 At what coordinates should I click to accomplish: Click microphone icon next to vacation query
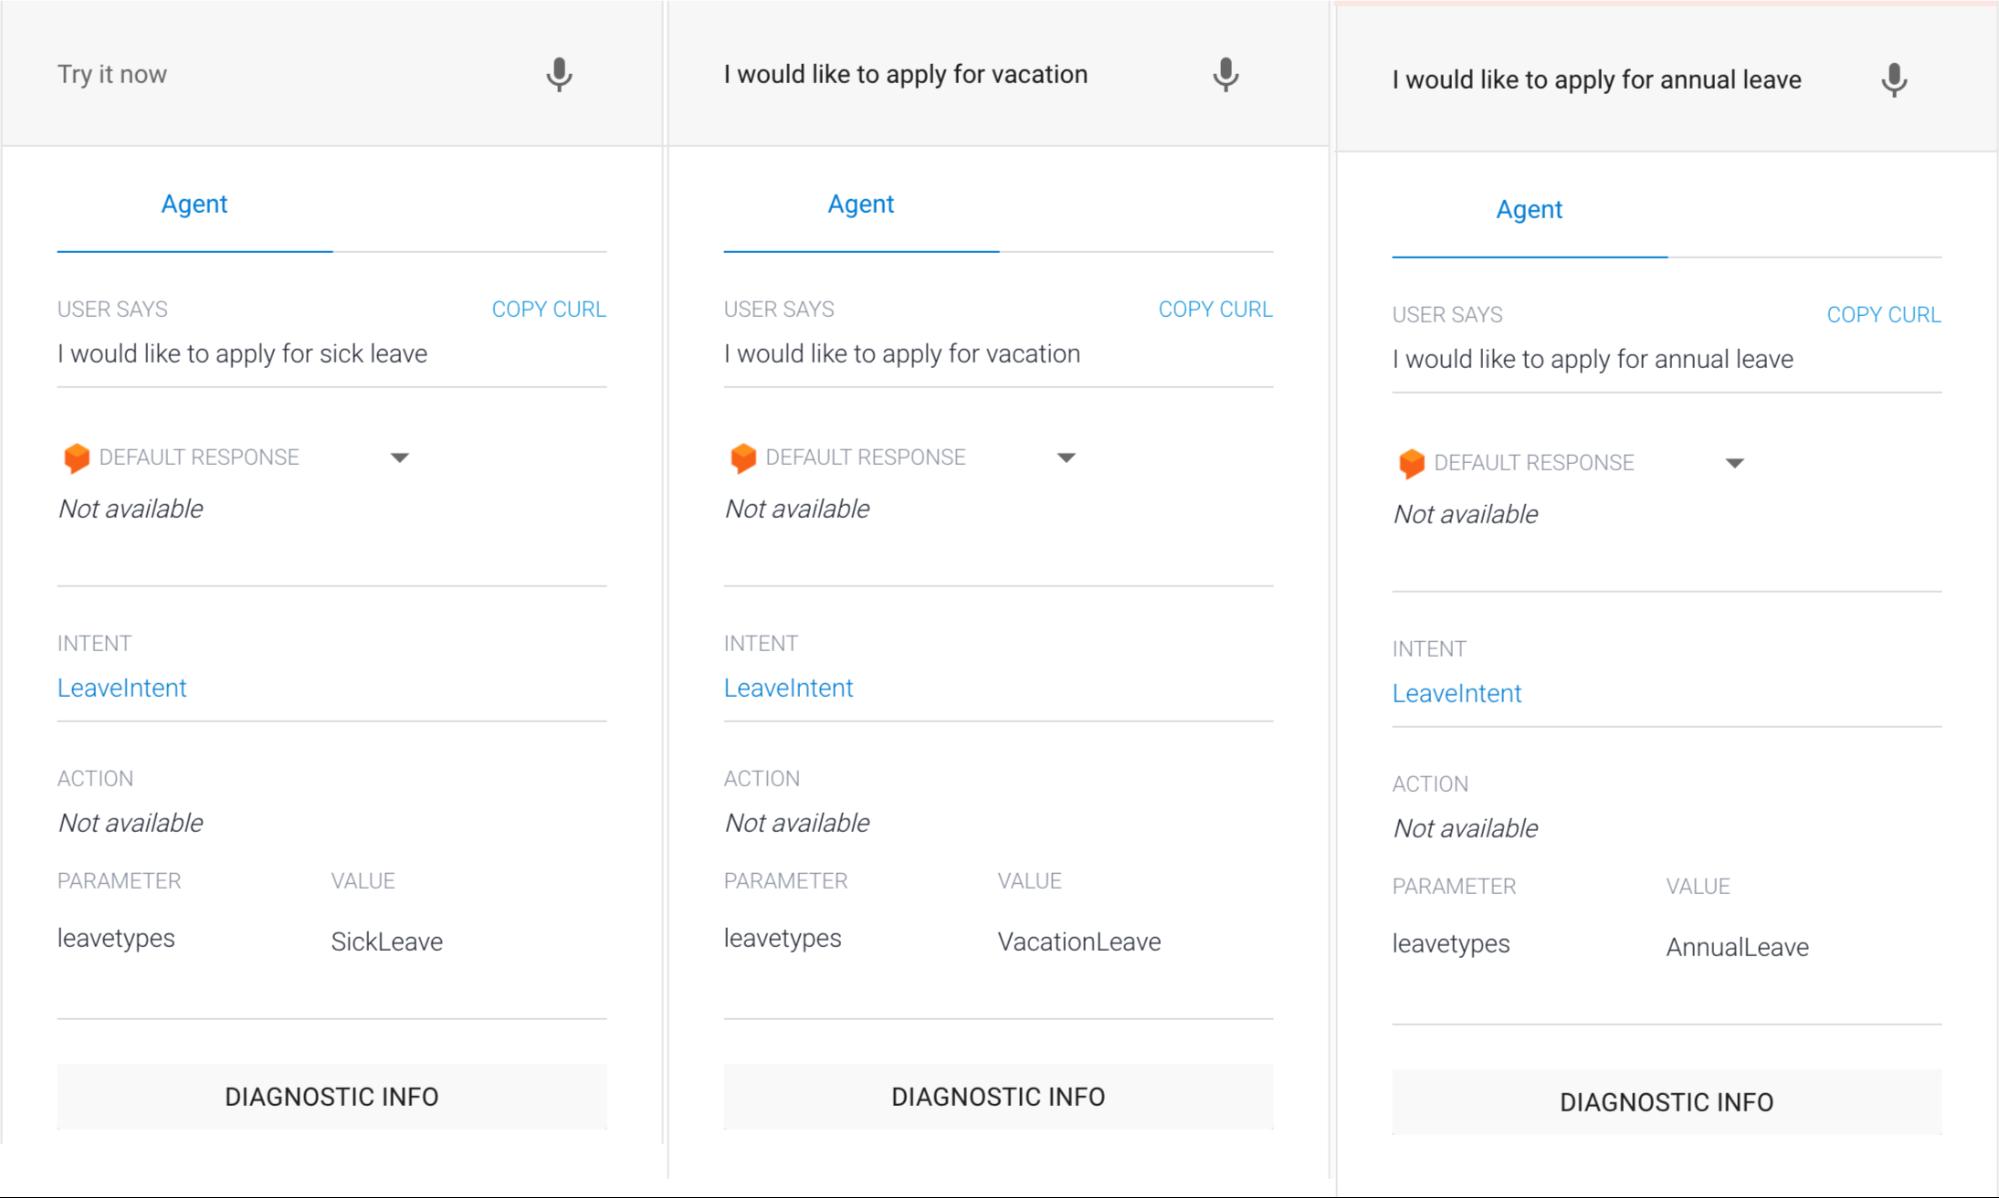point(1225,75)
